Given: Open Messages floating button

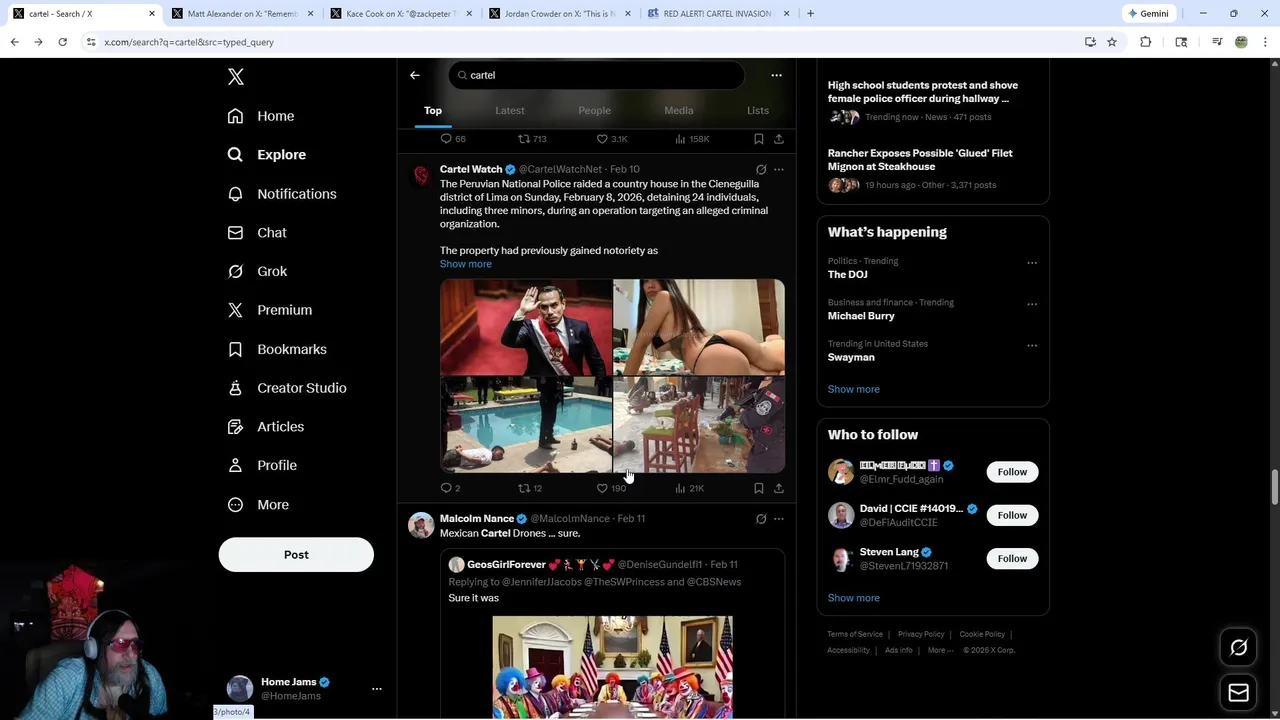Looking at the screenshot, I should [x=1239, y=692].
